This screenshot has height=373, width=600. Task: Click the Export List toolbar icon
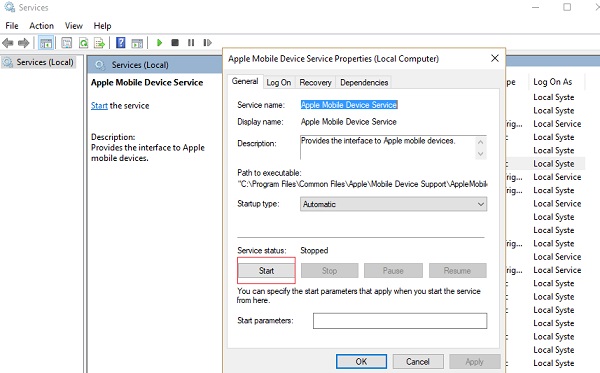coord(99,43)
